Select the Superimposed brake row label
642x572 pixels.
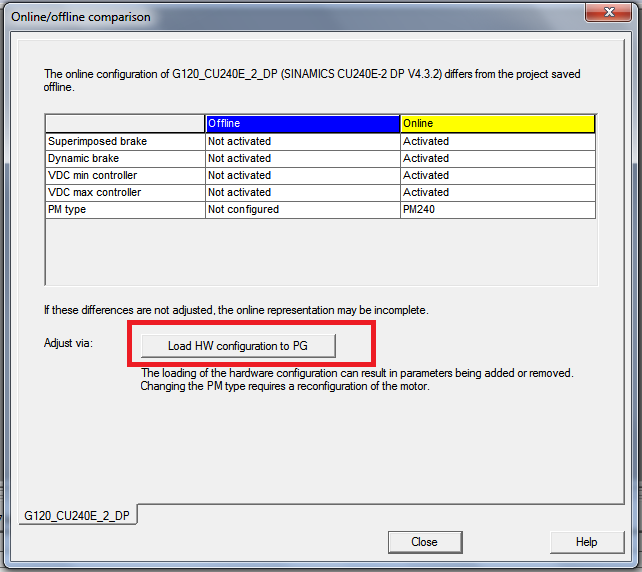(x=125, y=141)
